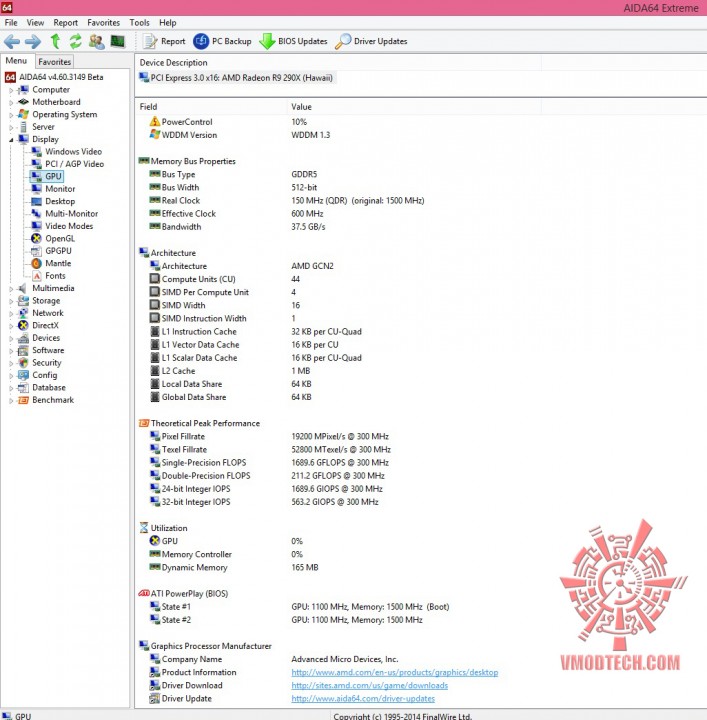This screenshot has width=707, height=720.
Task: Open the Help menu
Action: (168, 22)
